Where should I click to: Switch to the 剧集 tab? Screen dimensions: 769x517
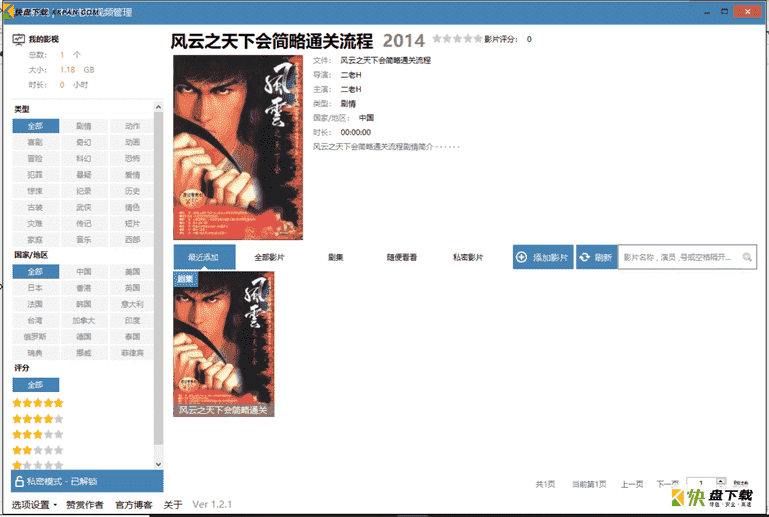pyautogui.click(x=335, y=257)
